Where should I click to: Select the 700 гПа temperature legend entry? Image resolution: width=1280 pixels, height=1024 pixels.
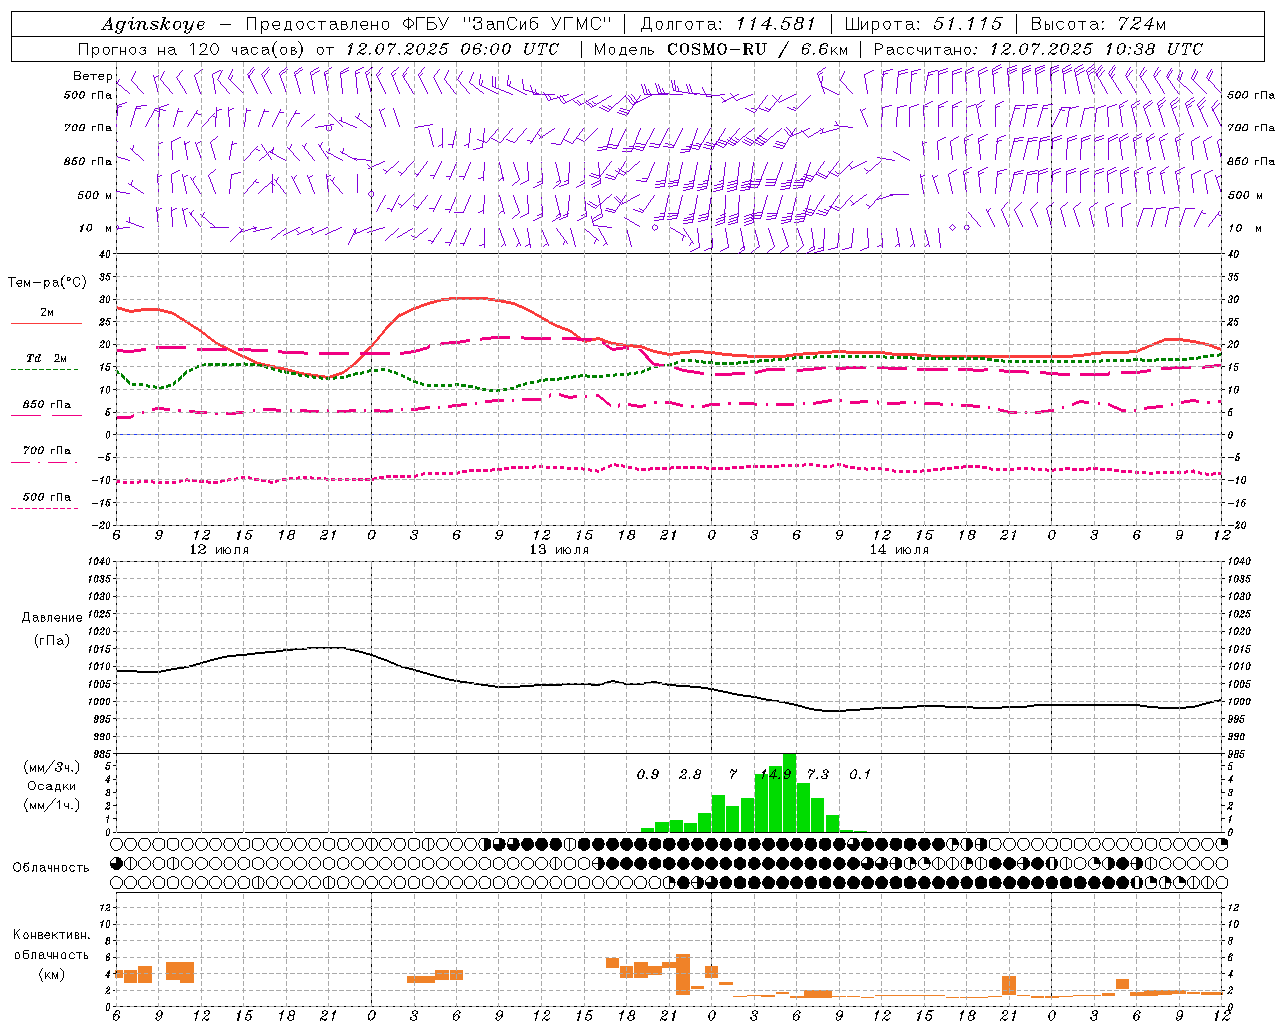tap(46, 451)
